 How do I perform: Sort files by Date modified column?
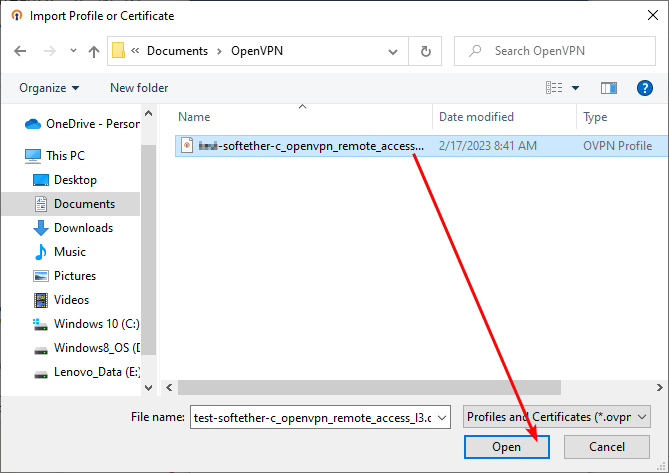point(476,117)
